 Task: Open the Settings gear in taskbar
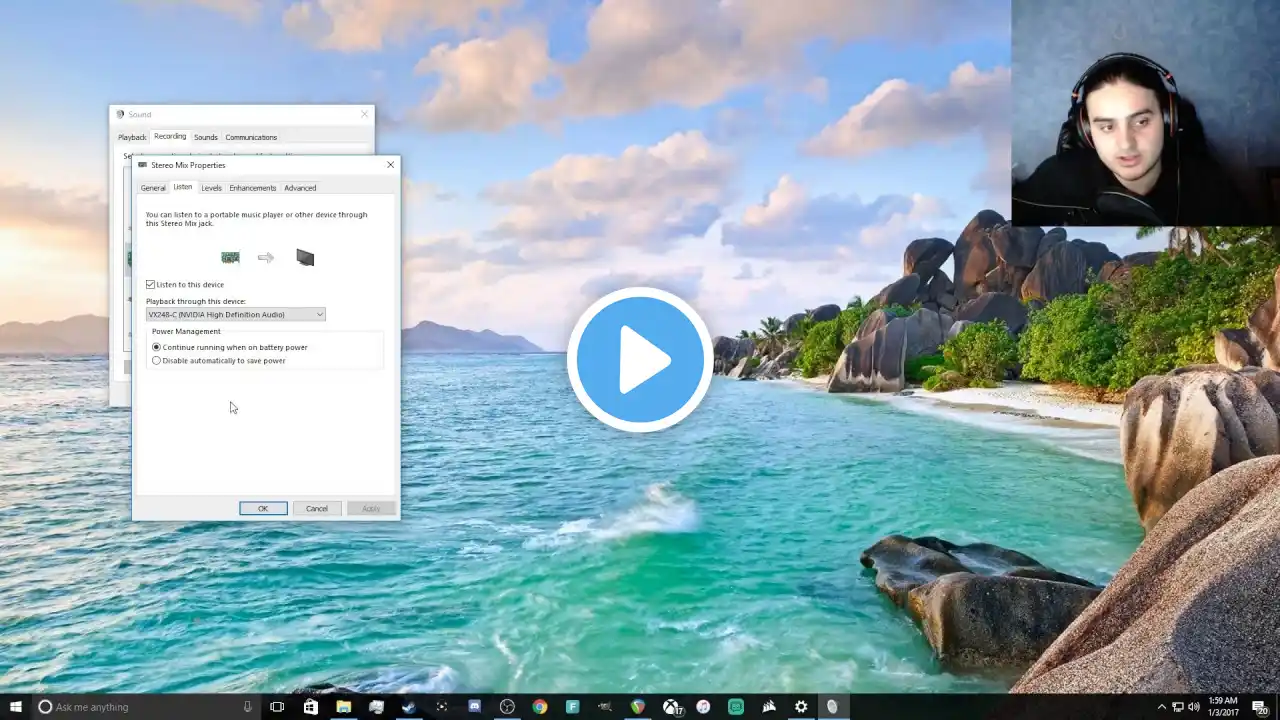(801, 707)
